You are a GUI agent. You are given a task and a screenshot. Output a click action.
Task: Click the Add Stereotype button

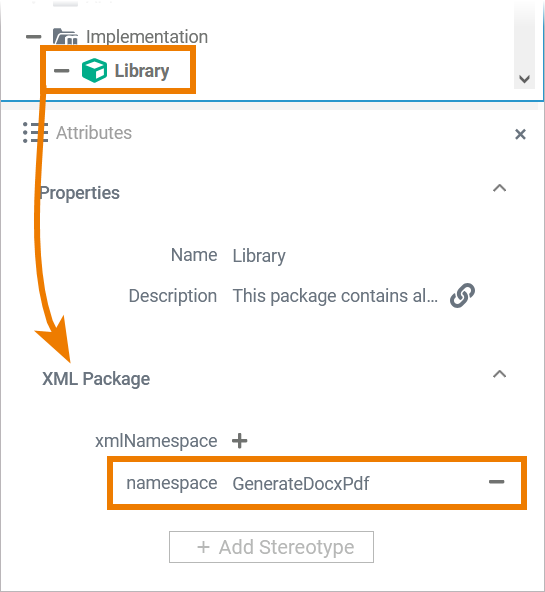[x=271, y=547]
